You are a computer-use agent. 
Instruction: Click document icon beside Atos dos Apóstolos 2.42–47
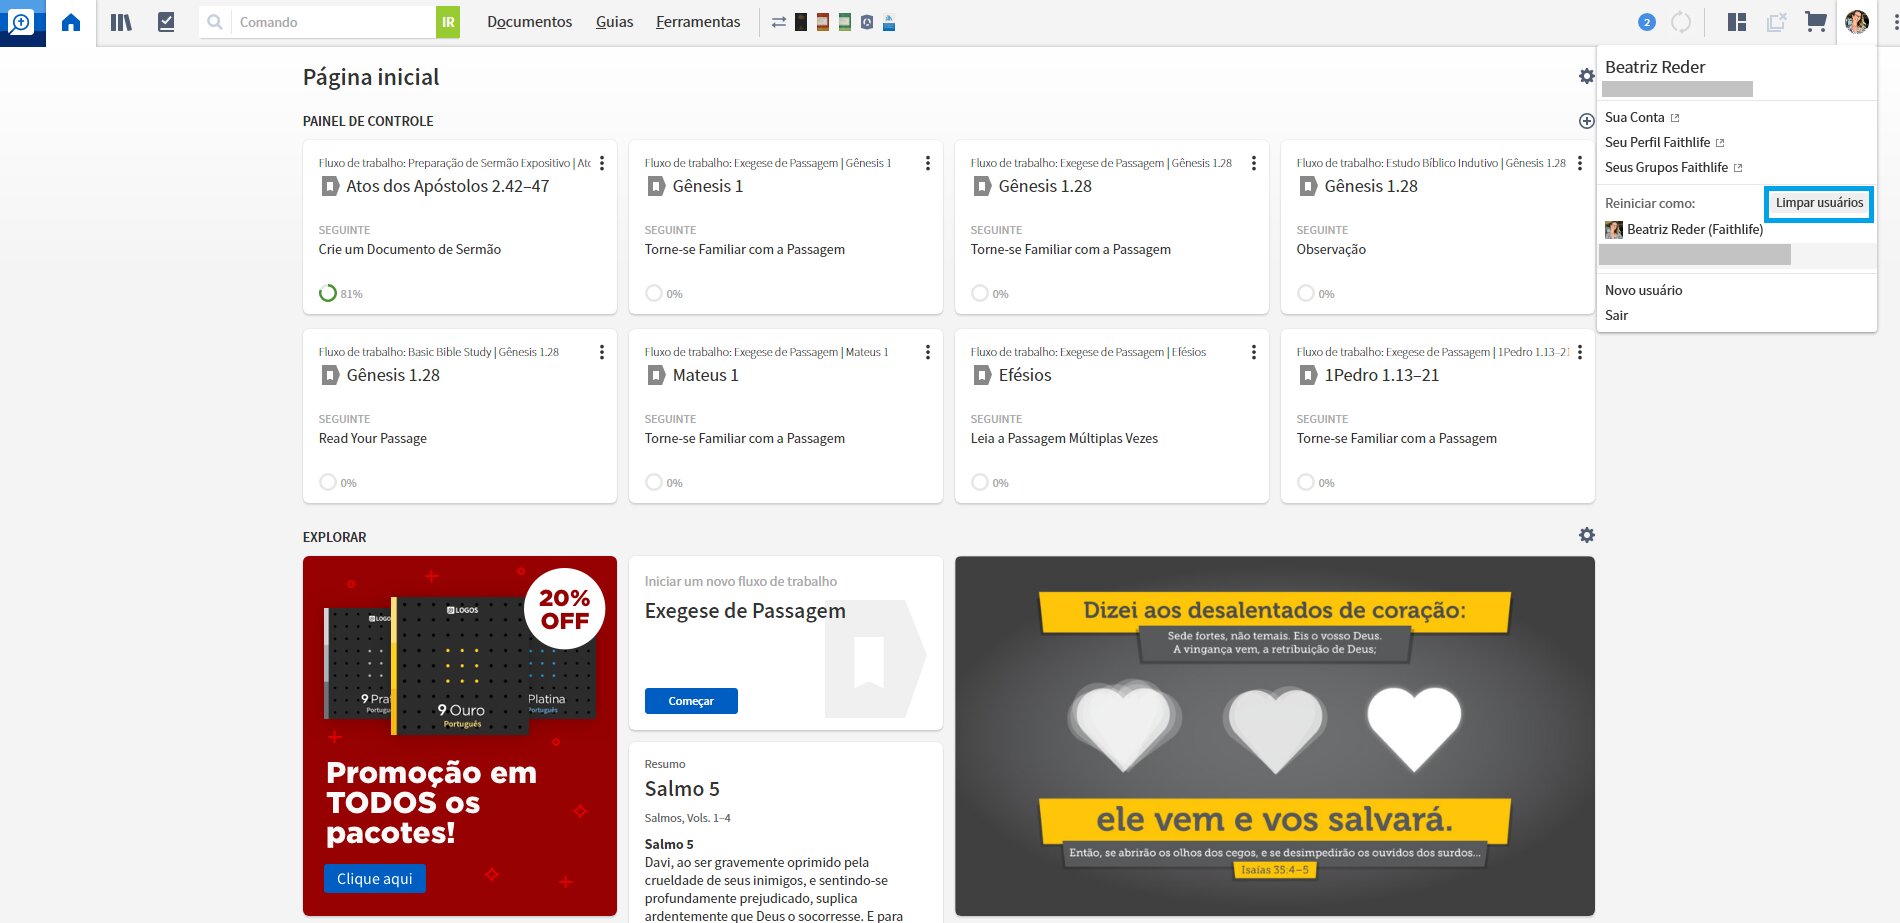coord(329,186)
